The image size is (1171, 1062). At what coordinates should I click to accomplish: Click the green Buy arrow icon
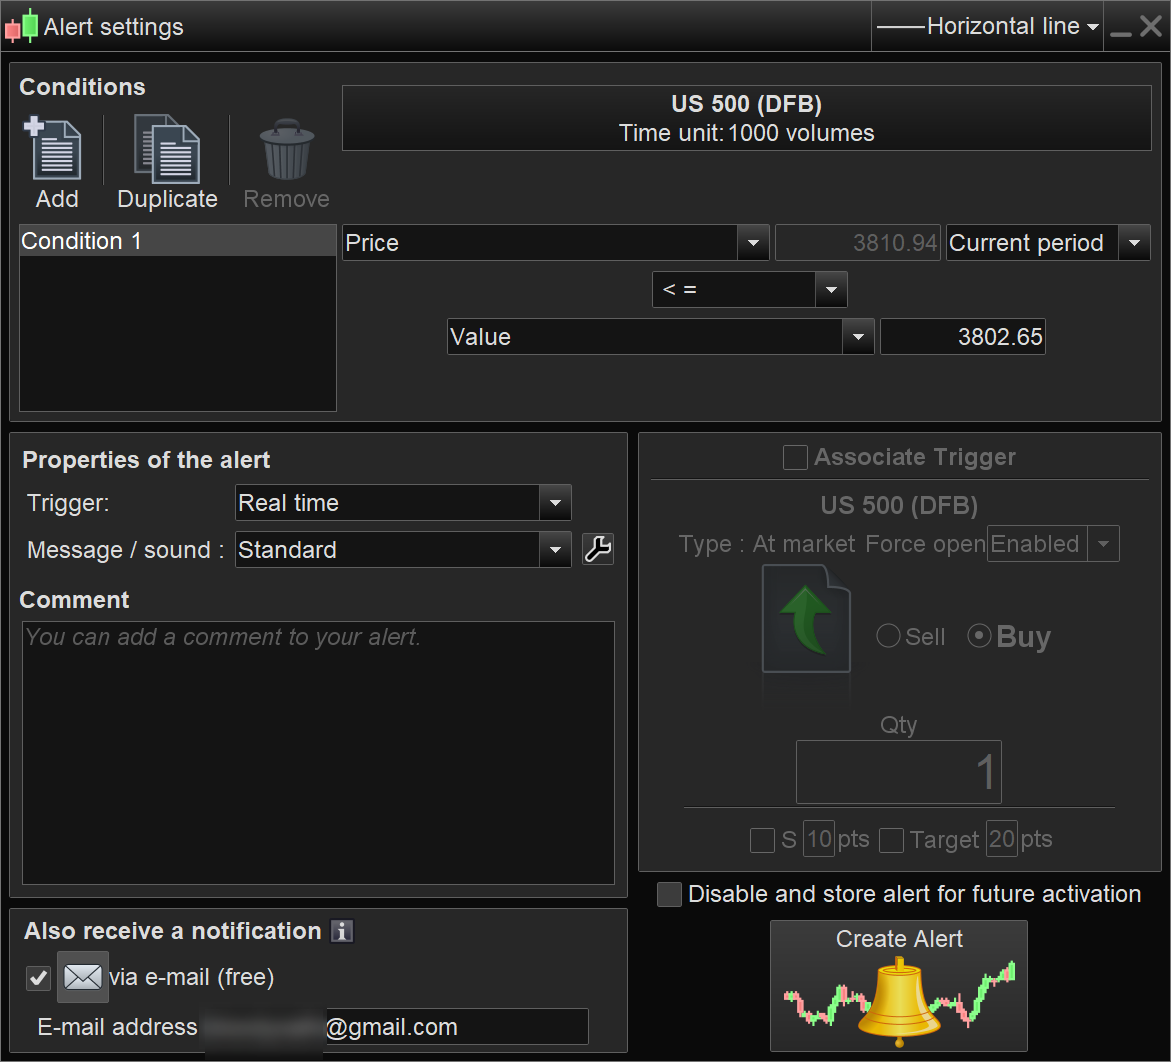tap(806, 619)
